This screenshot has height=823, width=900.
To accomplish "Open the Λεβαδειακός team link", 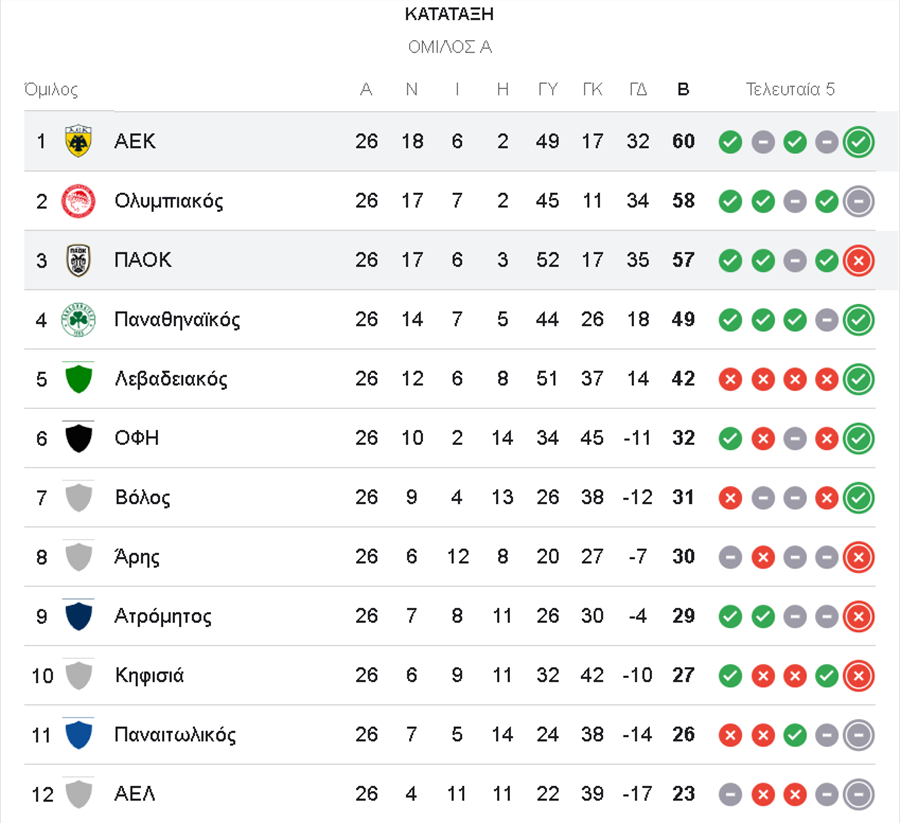I will pyautogui.click(x=171, y=379).
